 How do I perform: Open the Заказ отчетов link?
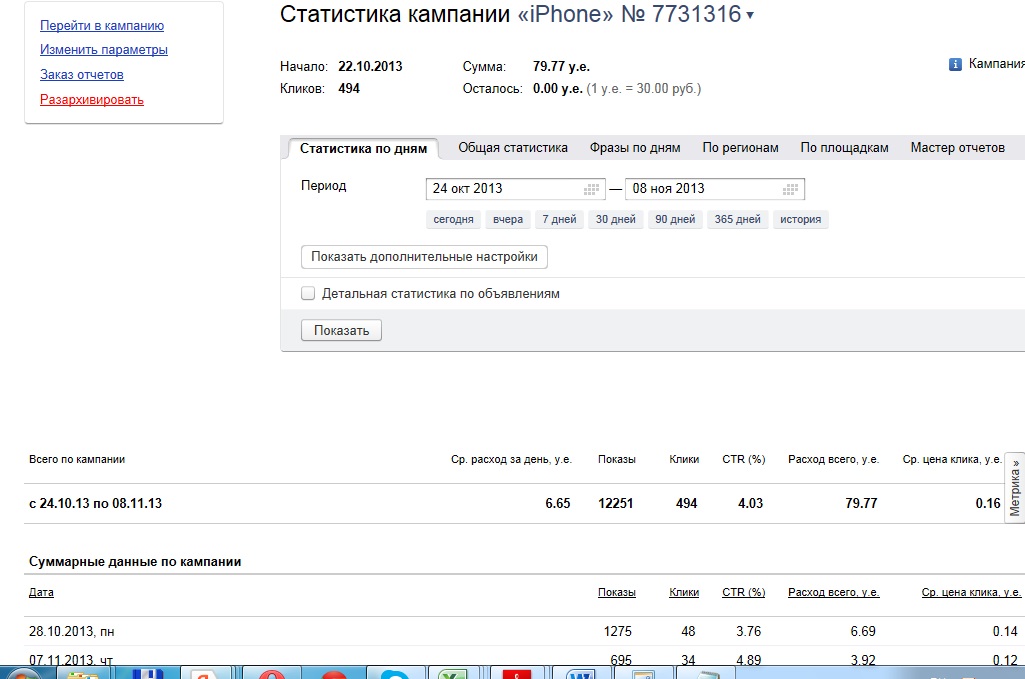click(x=82, y=75)
